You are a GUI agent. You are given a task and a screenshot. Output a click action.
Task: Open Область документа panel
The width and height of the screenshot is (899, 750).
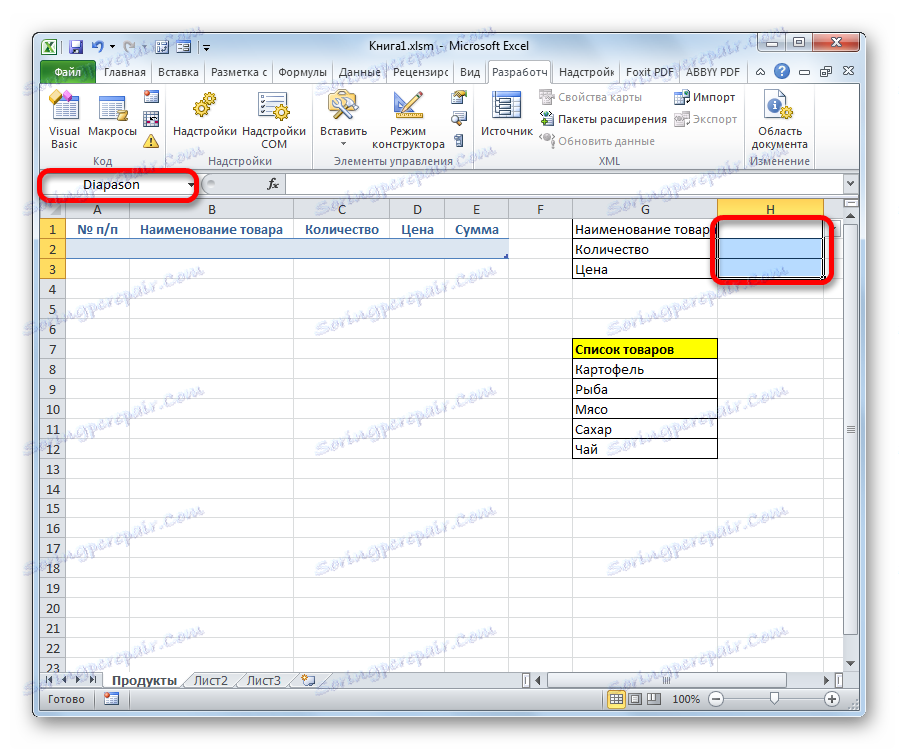click(x=780, y=120)
